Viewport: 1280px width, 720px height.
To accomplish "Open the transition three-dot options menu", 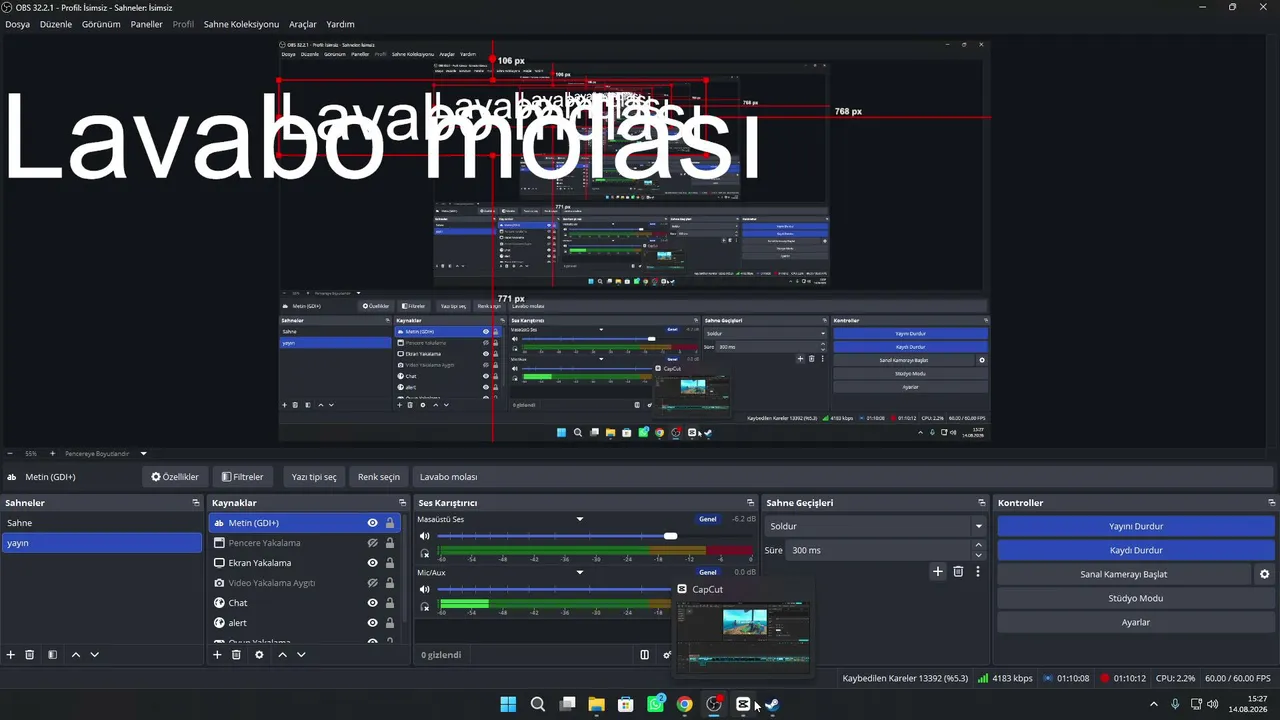I will pos(978,572).
